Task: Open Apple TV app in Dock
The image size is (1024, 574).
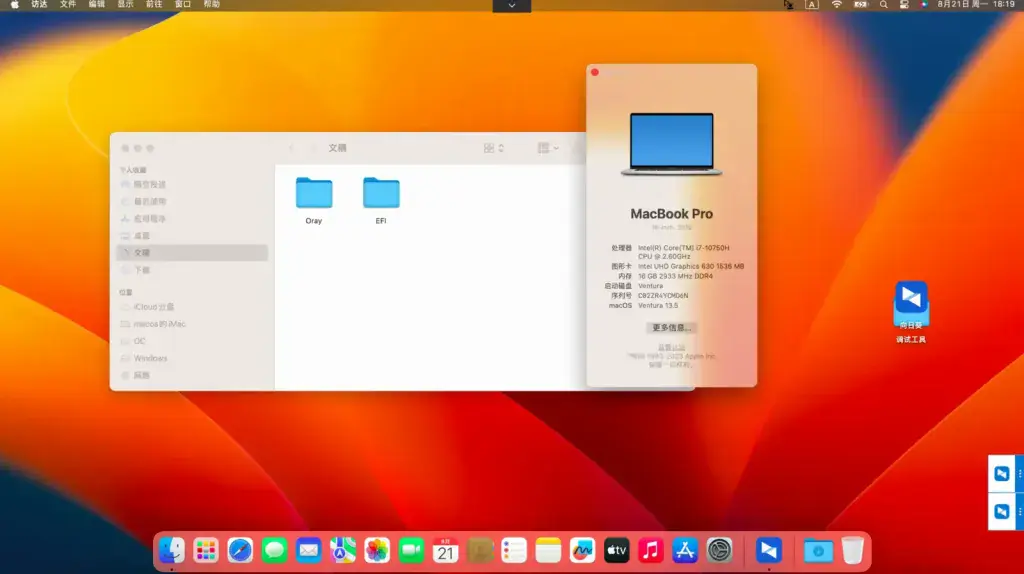Action: [616, 550]
